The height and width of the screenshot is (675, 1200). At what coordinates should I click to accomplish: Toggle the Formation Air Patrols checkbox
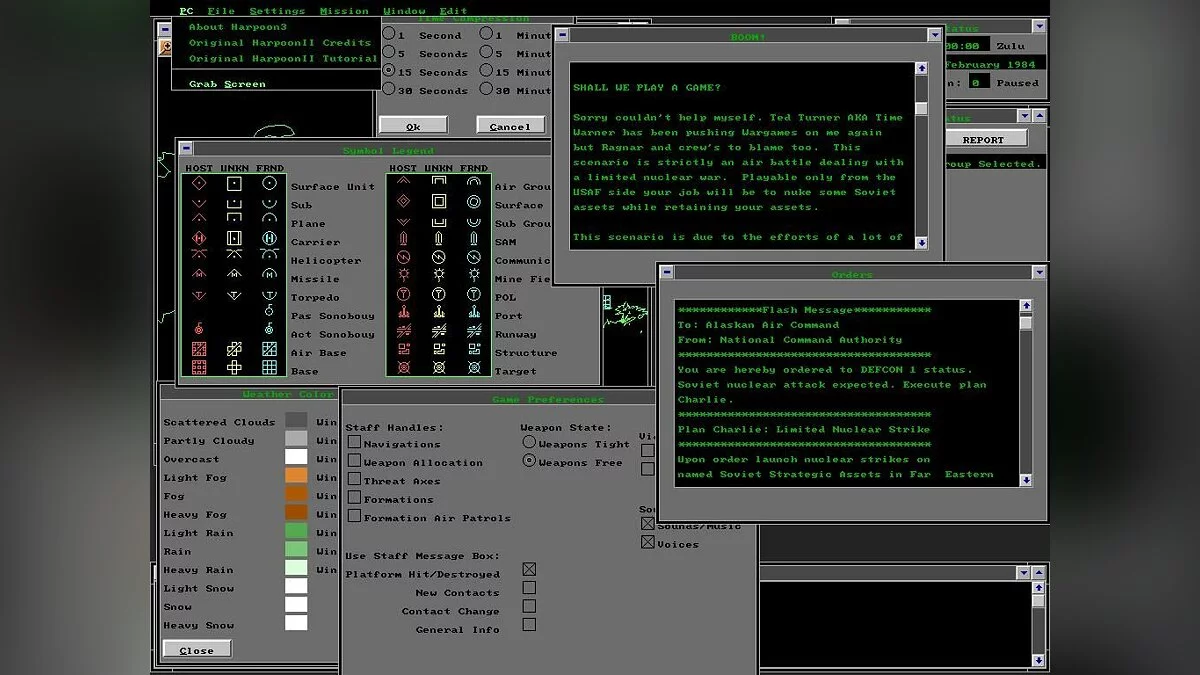point(354,516)
